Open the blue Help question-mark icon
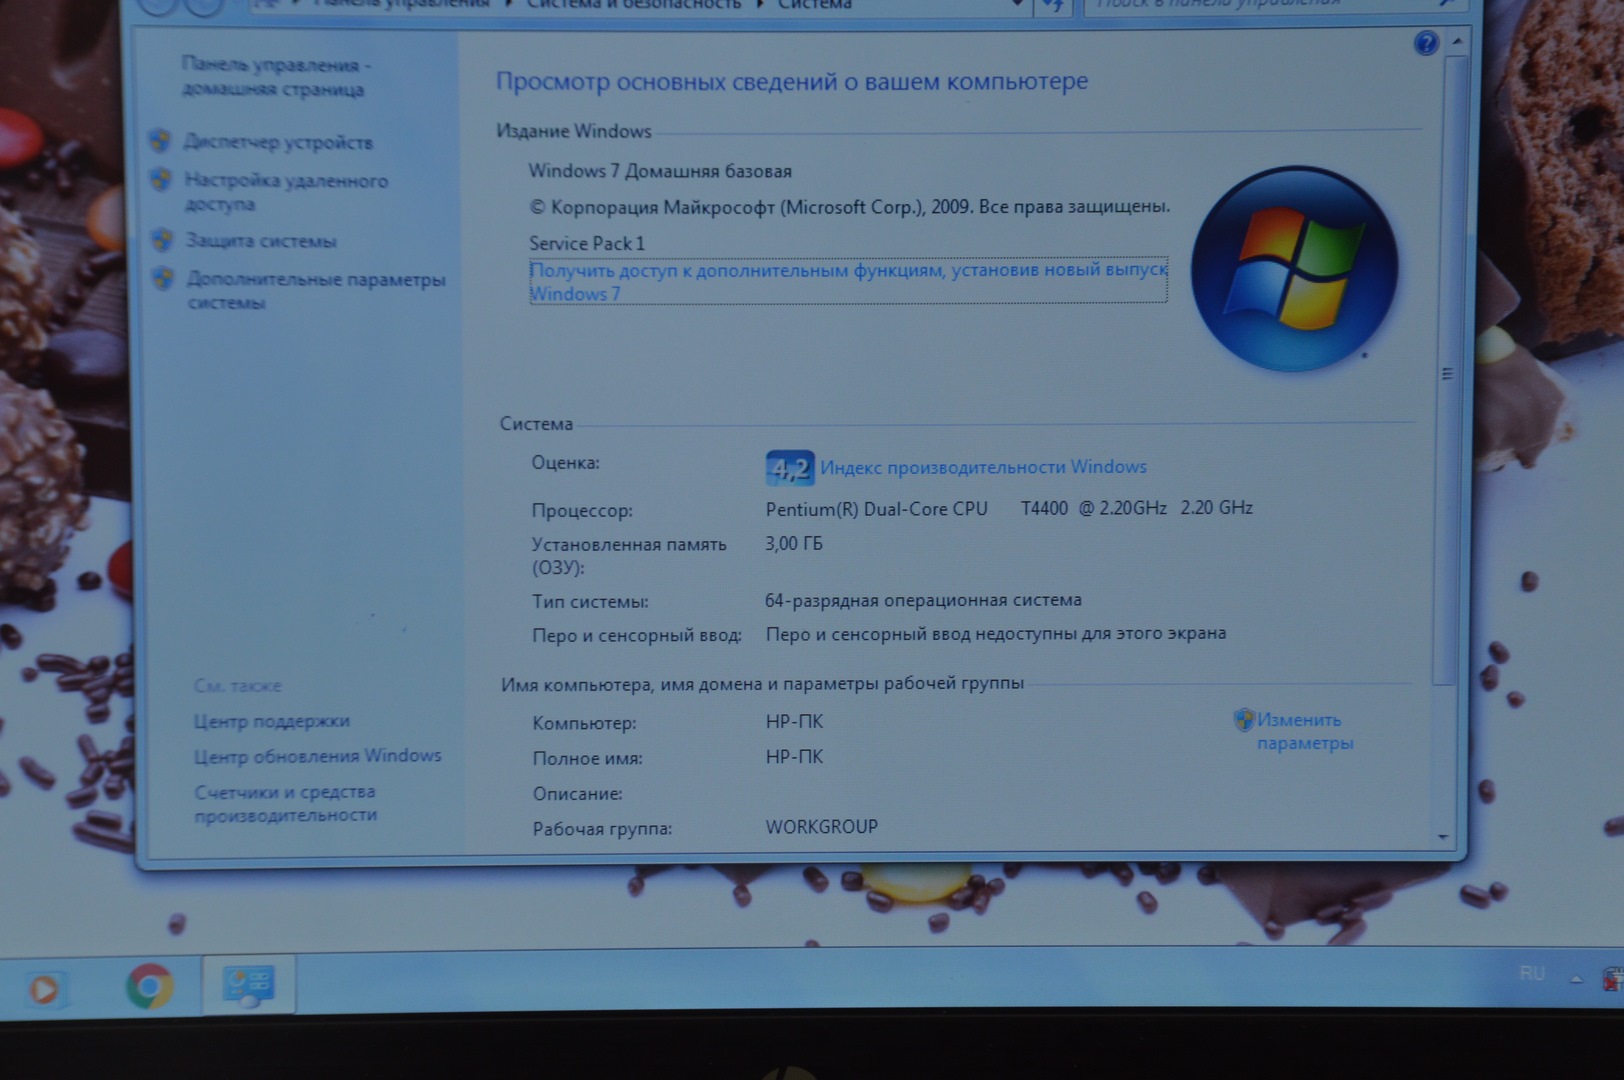 (1426, 43)
